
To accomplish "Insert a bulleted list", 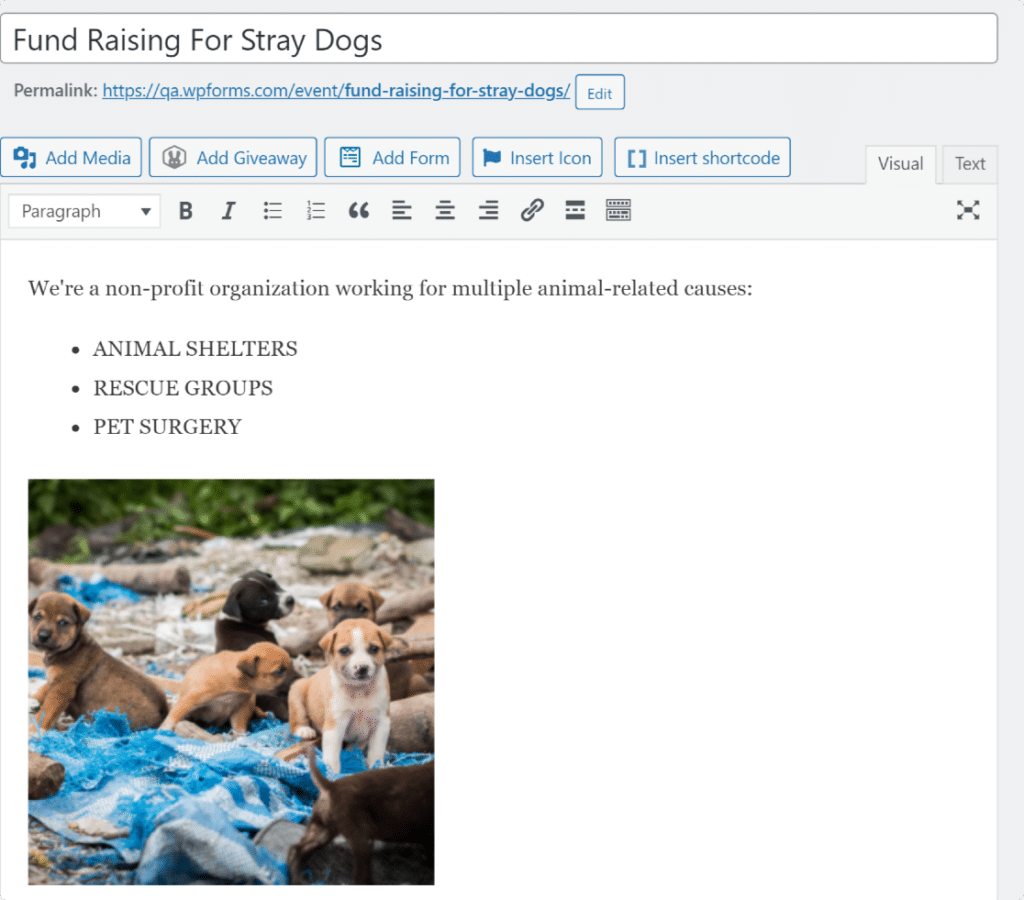I will click(x=272, y=210).
